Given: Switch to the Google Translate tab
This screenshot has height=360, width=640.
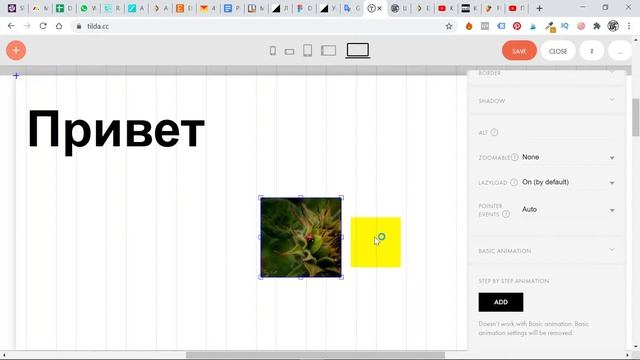Looking at the screenshot, I should pyautogui.click(x=351, y=8).
